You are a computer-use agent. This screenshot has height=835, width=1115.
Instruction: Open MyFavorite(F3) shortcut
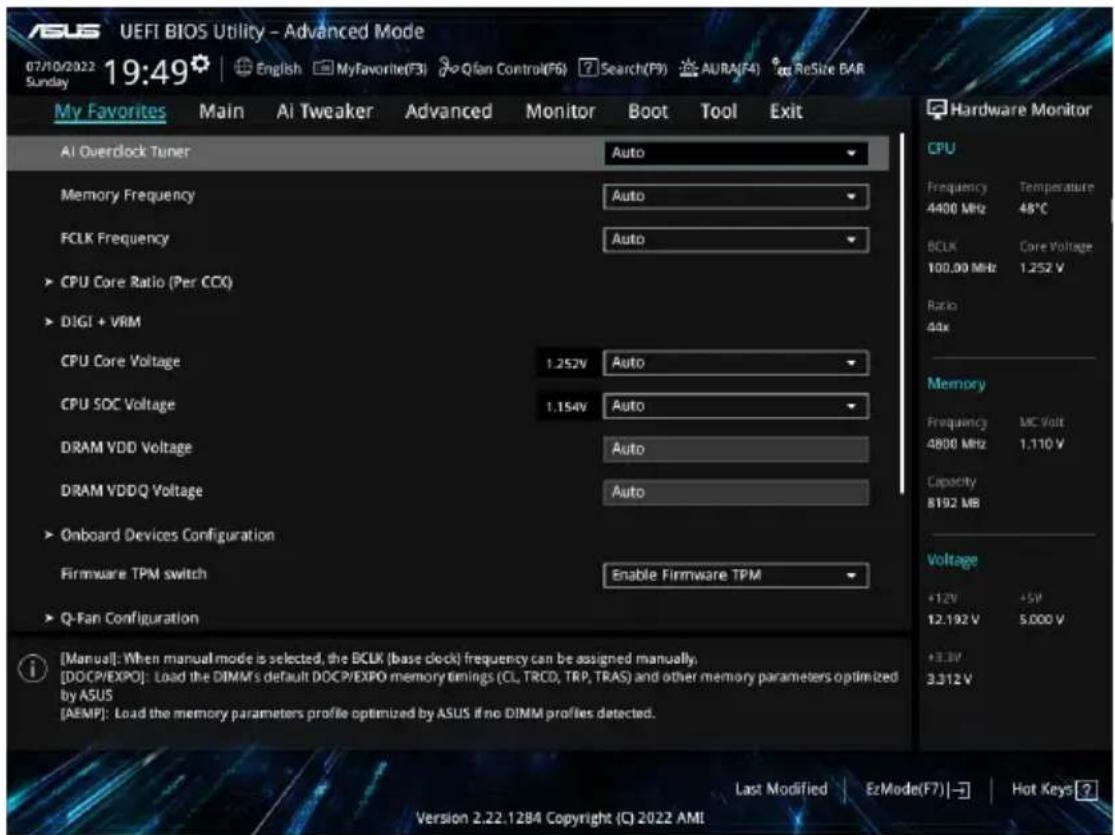[x=370, y=69]
